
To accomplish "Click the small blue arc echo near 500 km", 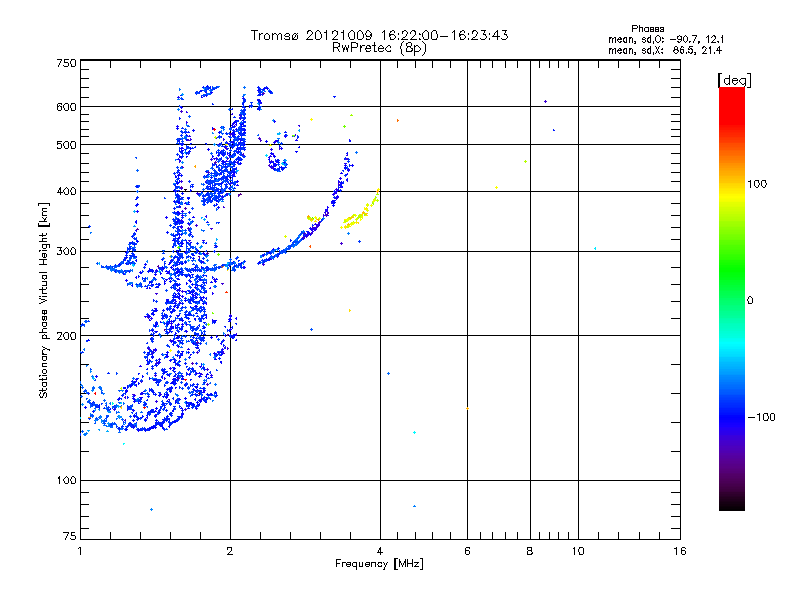I will [278, 164].
